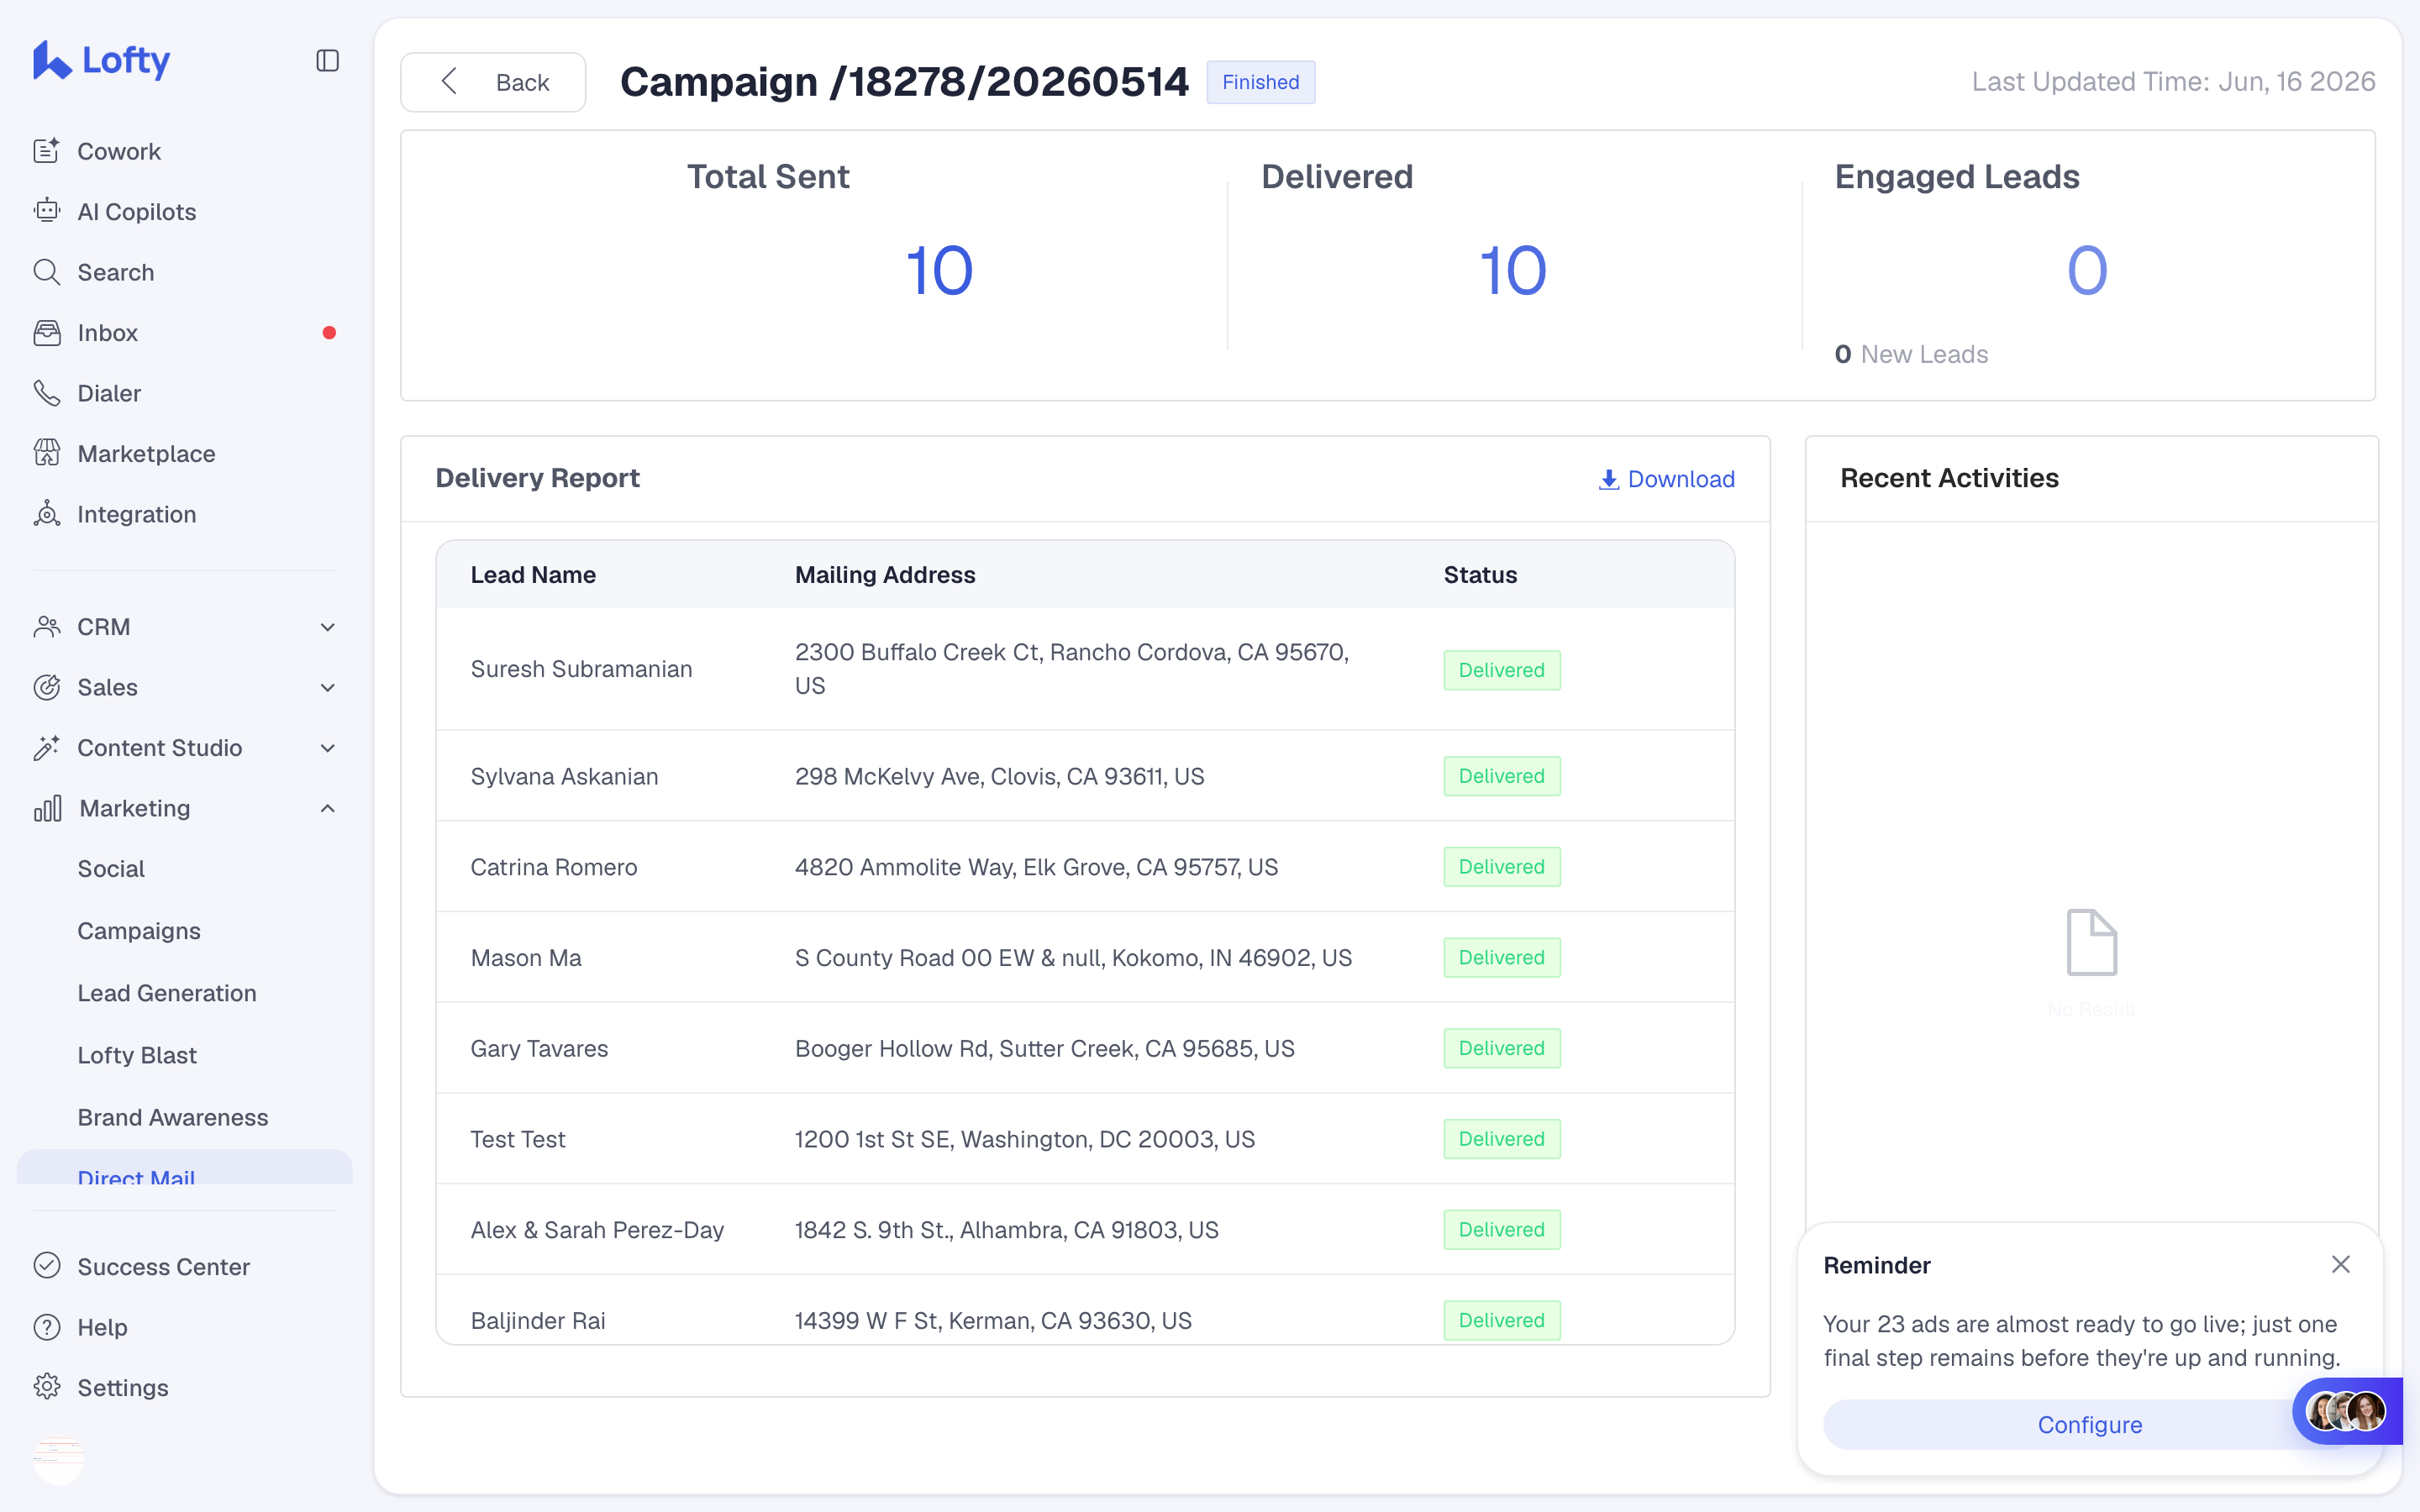This screenshot has width=2420, height=1512.
Task: Expand the Sales menu chevron
Action: (327, 687)
